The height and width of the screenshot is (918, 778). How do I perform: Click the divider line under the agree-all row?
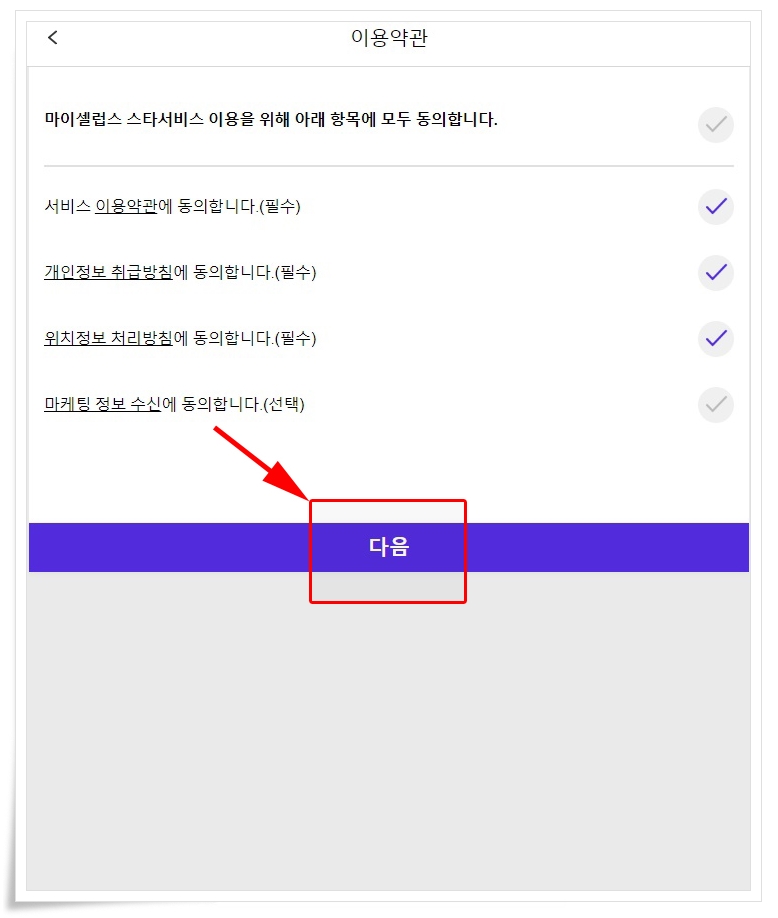(389, 166)
